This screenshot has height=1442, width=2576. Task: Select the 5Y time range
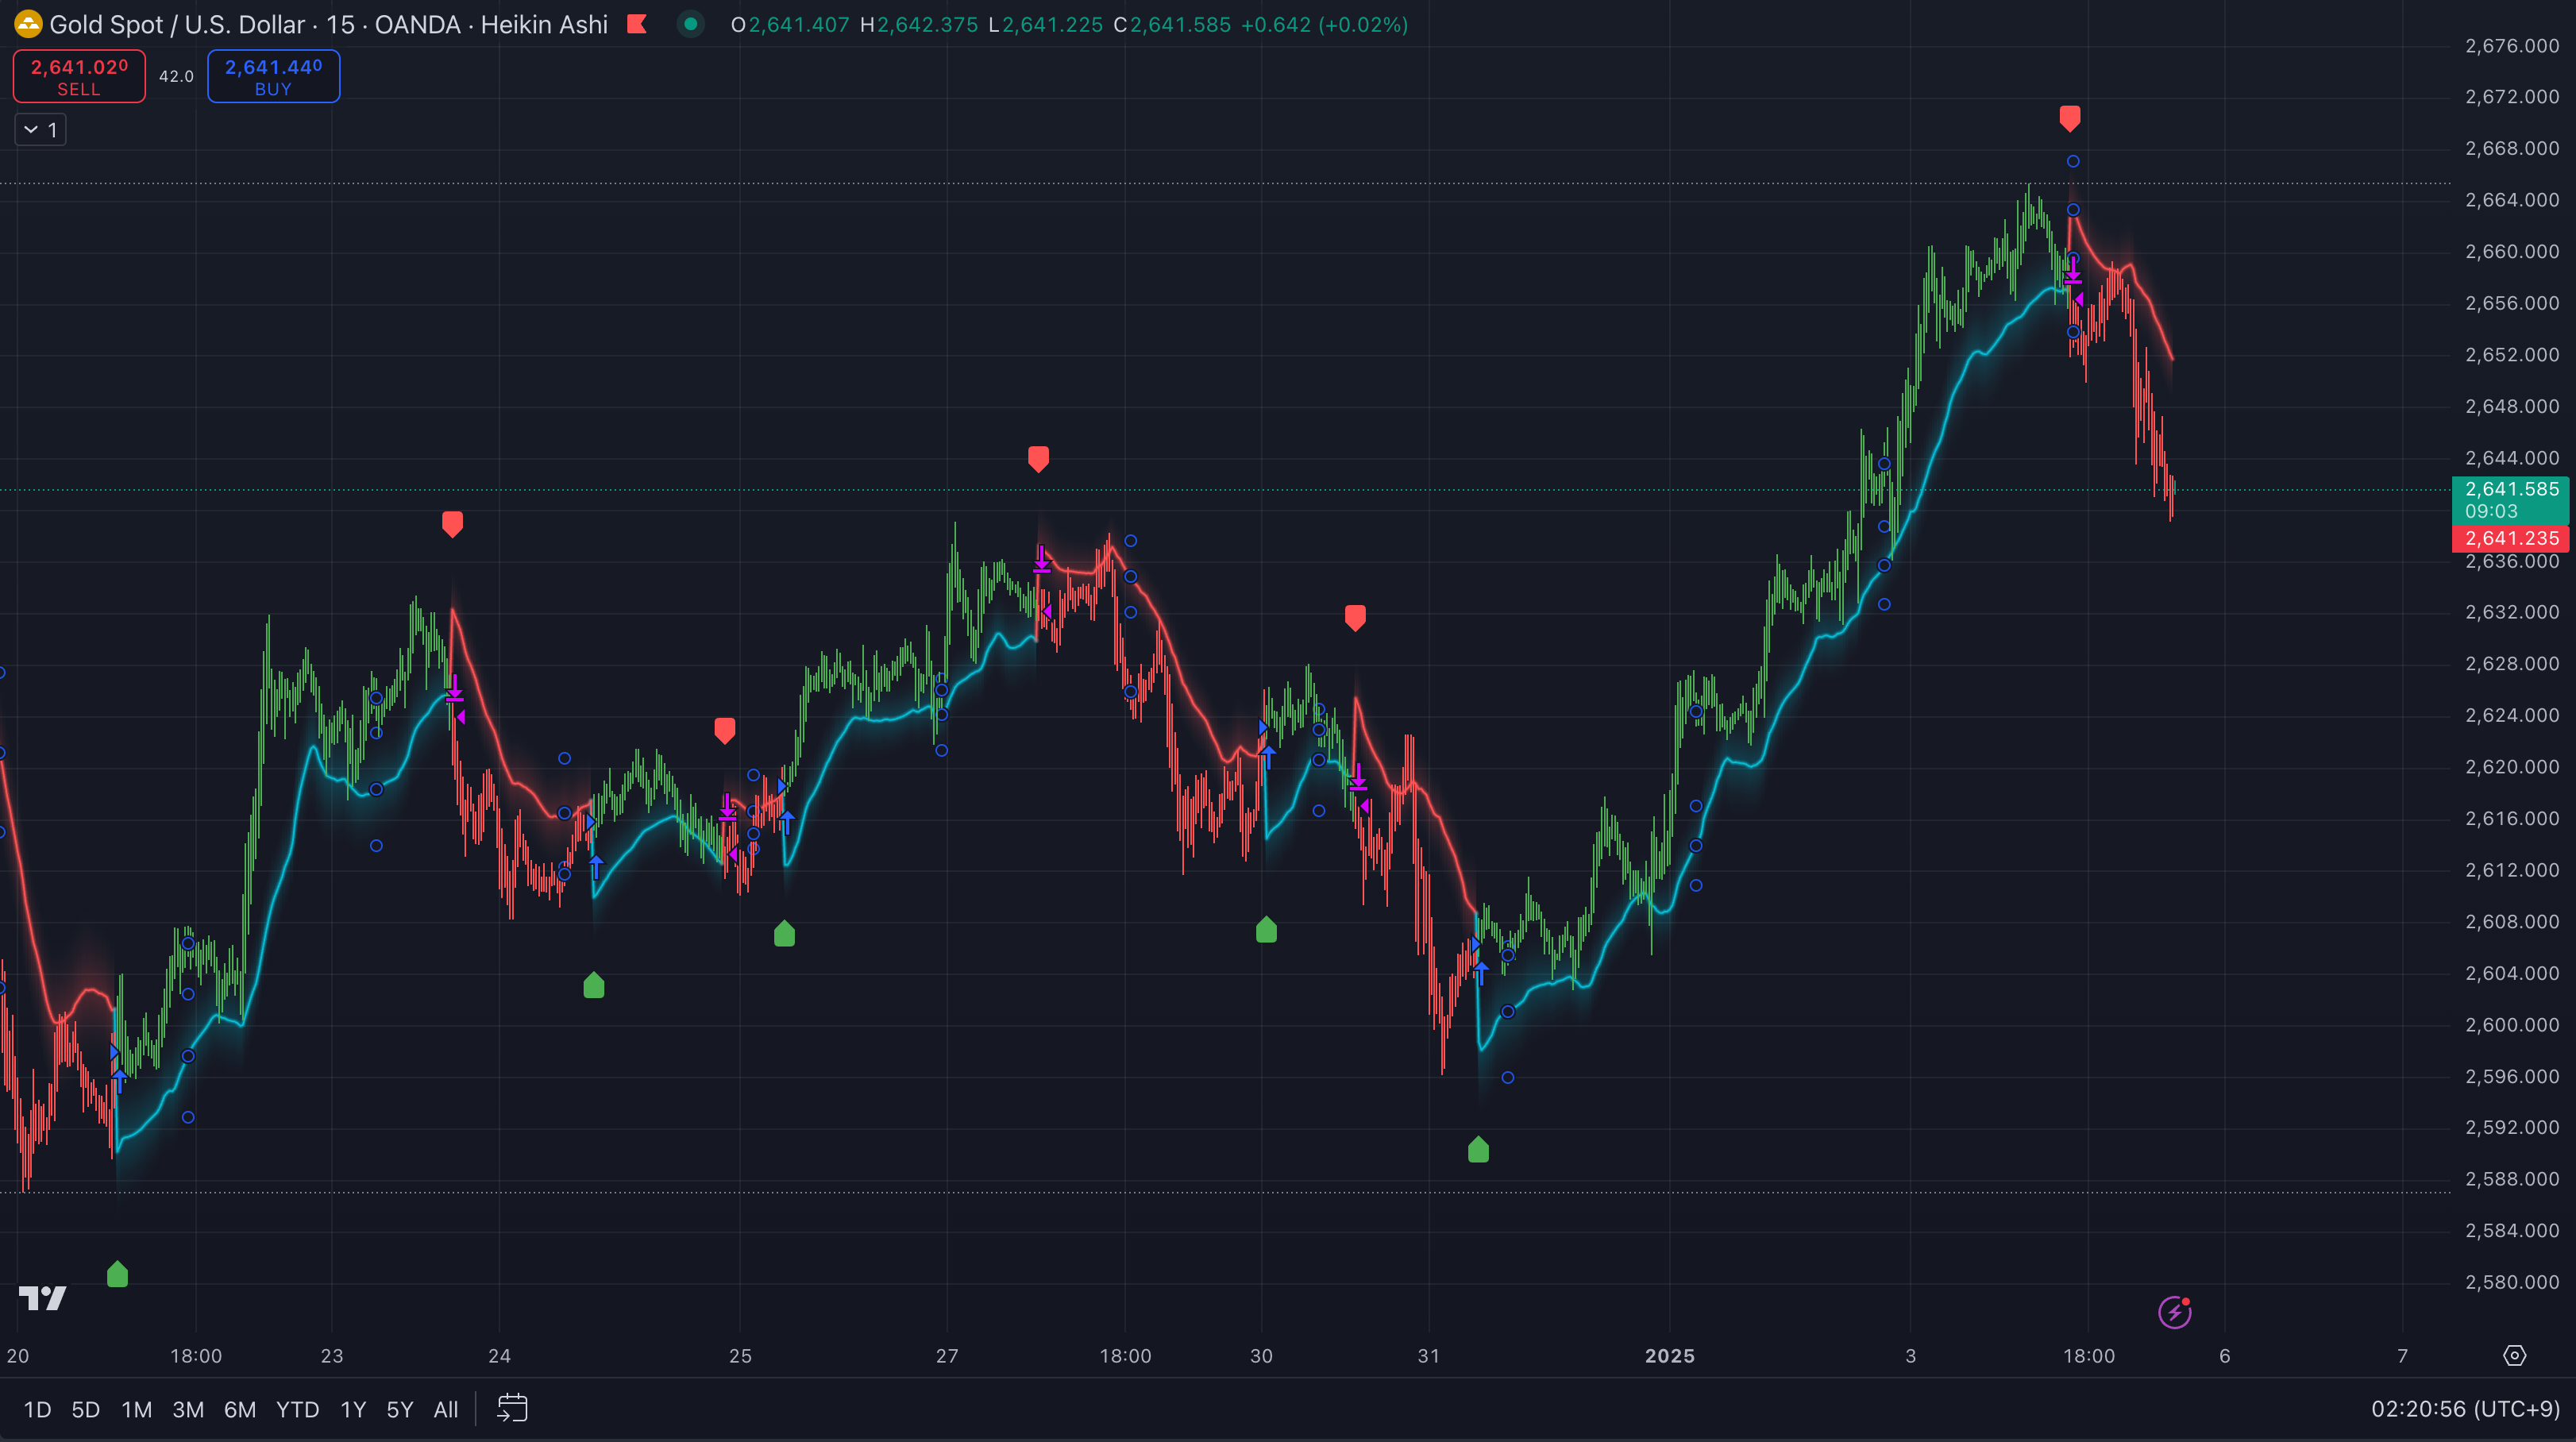[x=400, y=1409]
